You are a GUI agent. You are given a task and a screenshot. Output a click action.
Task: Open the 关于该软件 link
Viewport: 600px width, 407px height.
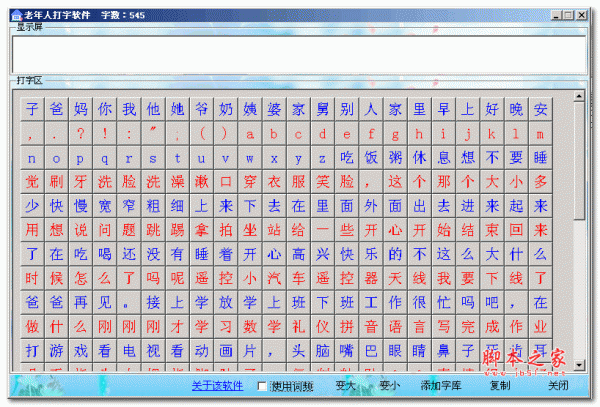coord(217,386)
